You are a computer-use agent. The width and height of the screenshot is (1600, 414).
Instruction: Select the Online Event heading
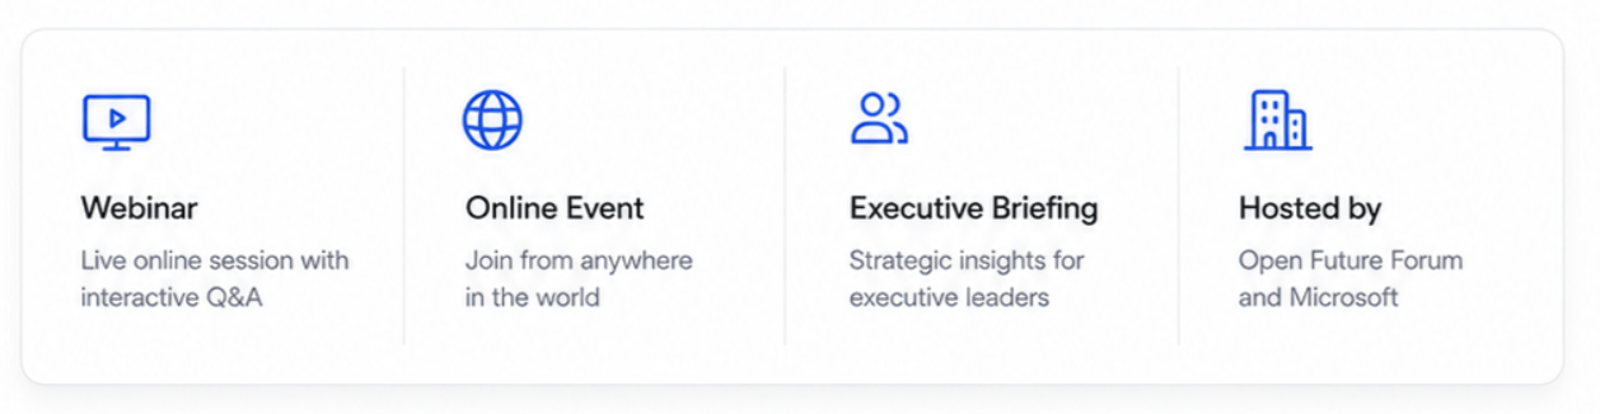(x=554, y=208)
